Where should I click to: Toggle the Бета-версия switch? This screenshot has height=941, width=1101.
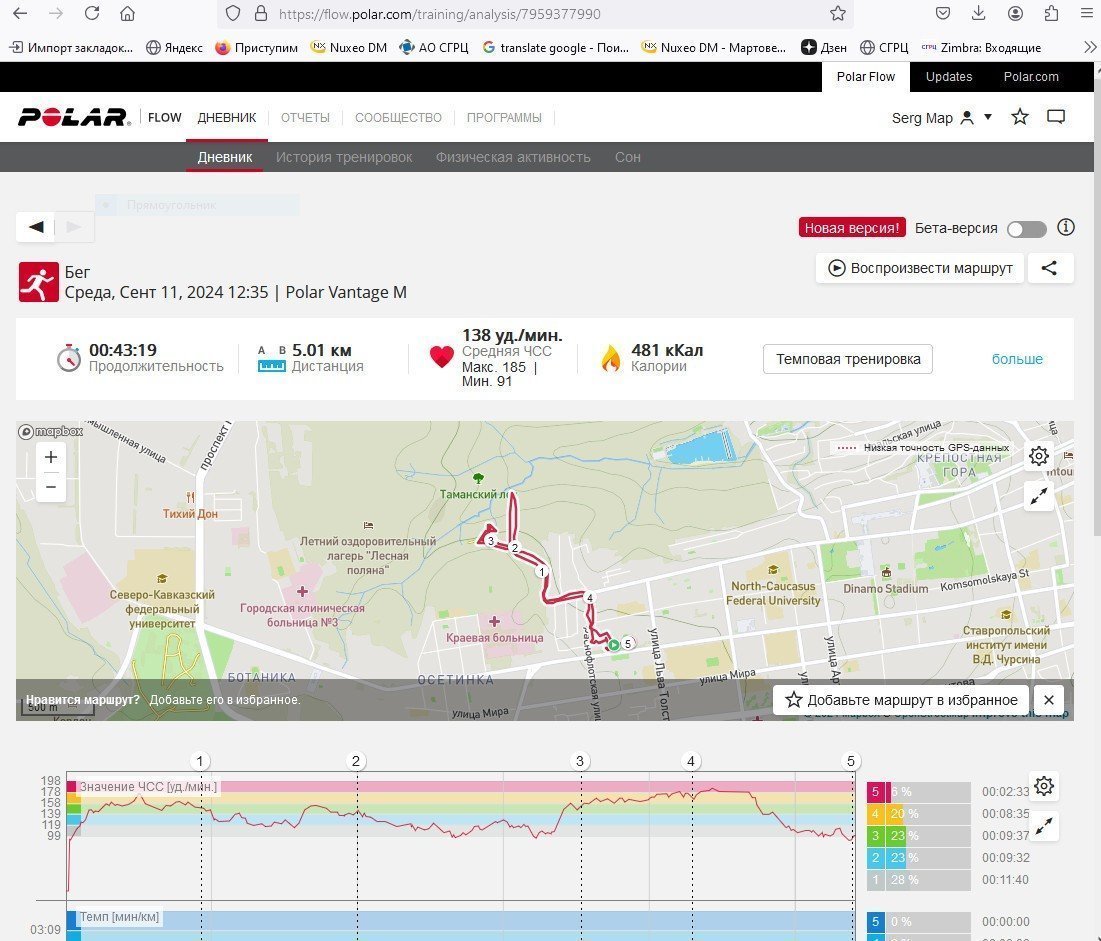(x=1027, y=229)
